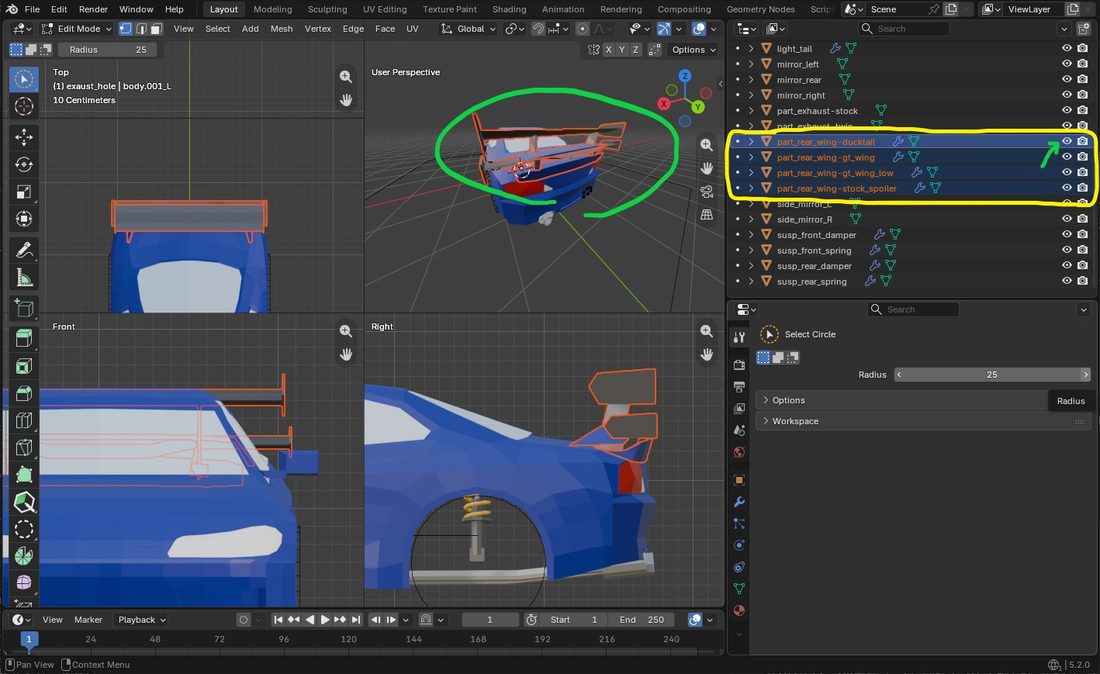Open the viewport Options dropdown

point(693,50)
